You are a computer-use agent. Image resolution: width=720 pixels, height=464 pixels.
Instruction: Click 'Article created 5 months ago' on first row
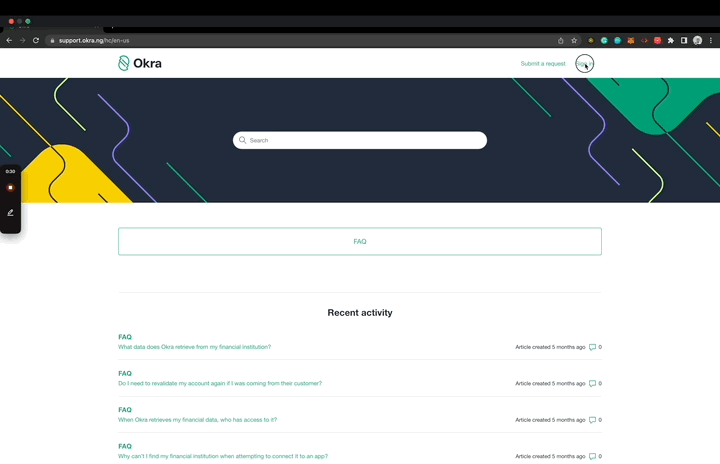550,347
